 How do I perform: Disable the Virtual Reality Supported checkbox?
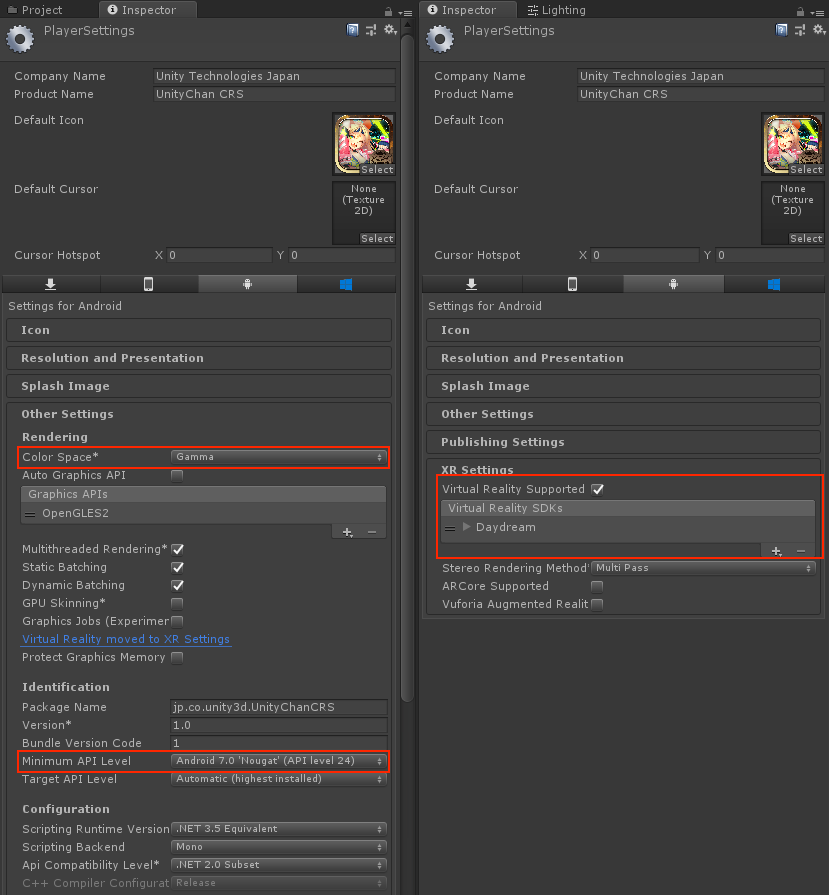tap(597, 490)
